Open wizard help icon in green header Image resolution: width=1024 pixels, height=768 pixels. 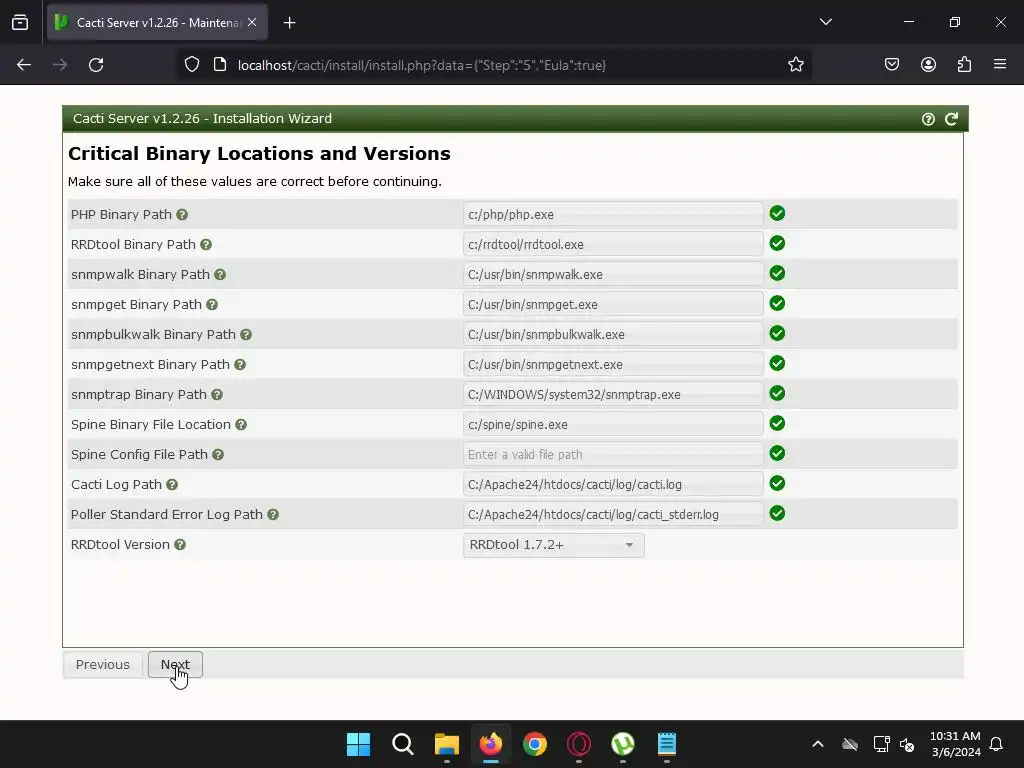(x=928, y=120)
